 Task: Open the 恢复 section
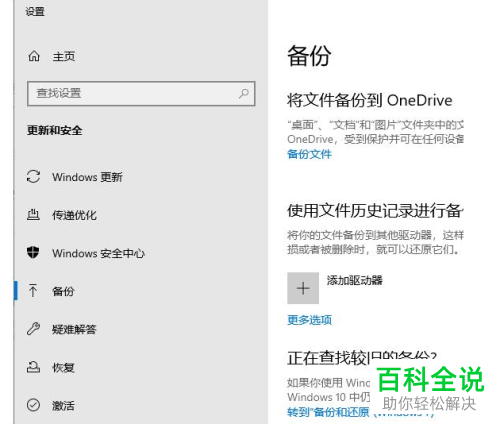point(63,368)
